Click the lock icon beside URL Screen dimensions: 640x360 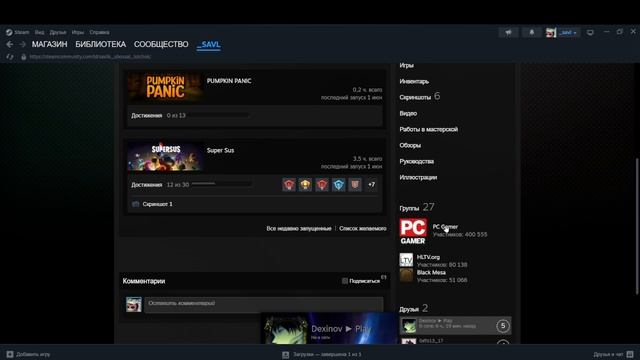pos(24,57)
